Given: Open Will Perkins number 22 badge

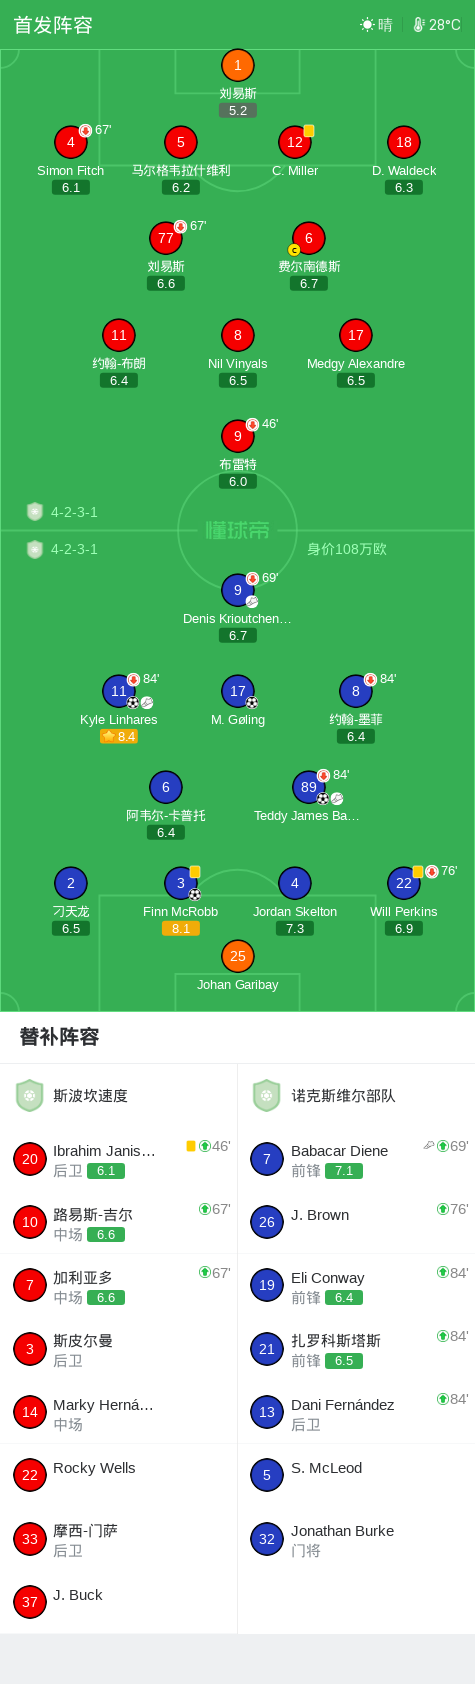Looking at the screenshot, I should pos(404,883).
